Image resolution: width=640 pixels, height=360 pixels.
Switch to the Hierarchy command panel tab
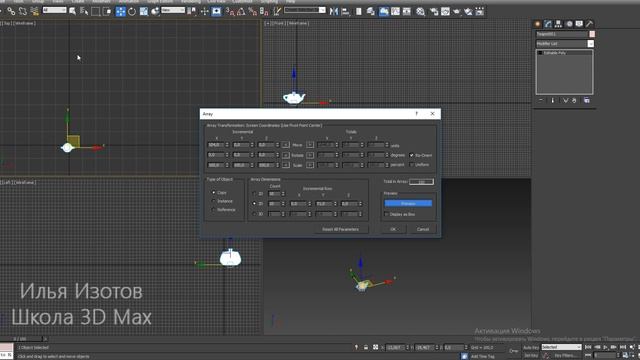pos(558,24)
